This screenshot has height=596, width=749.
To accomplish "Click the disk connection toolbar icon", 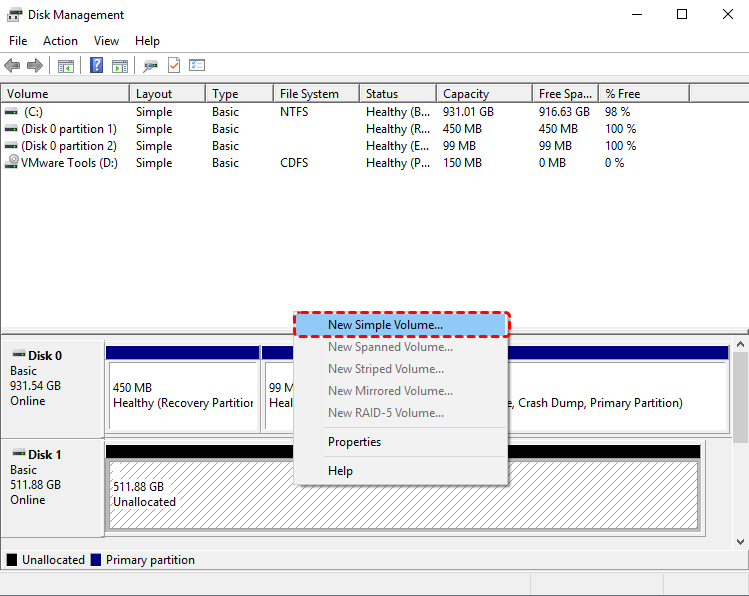I will click(x=150, y=66).
